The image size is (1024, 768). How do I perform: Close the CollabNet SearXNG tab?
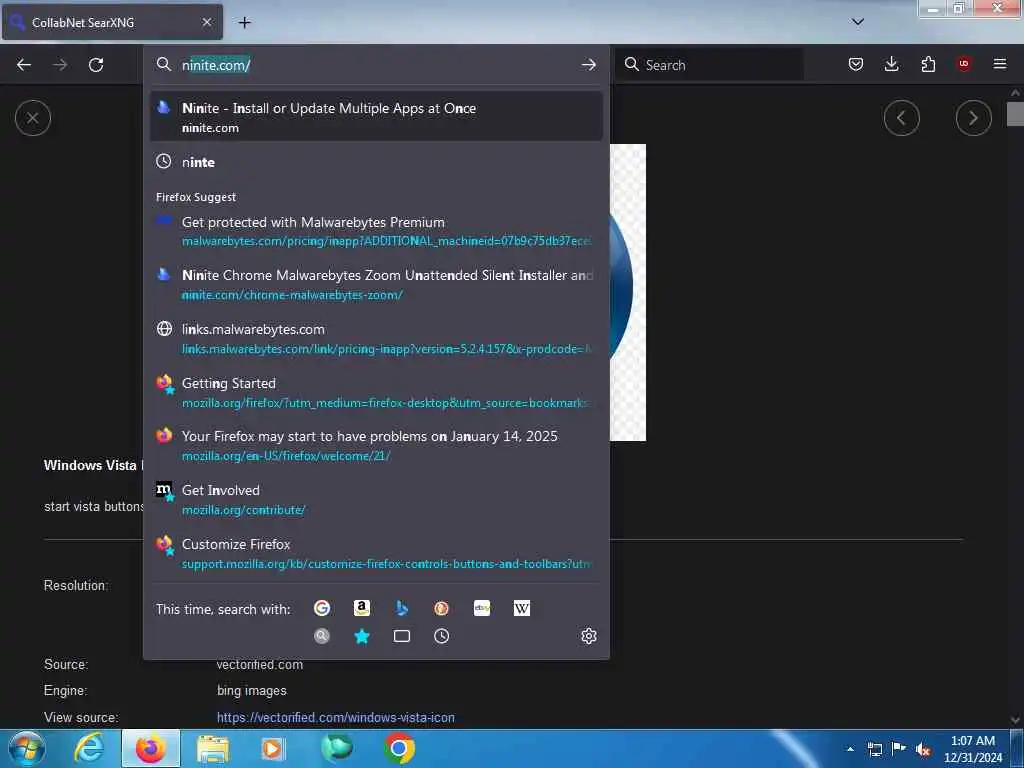[x=207, y=22]
